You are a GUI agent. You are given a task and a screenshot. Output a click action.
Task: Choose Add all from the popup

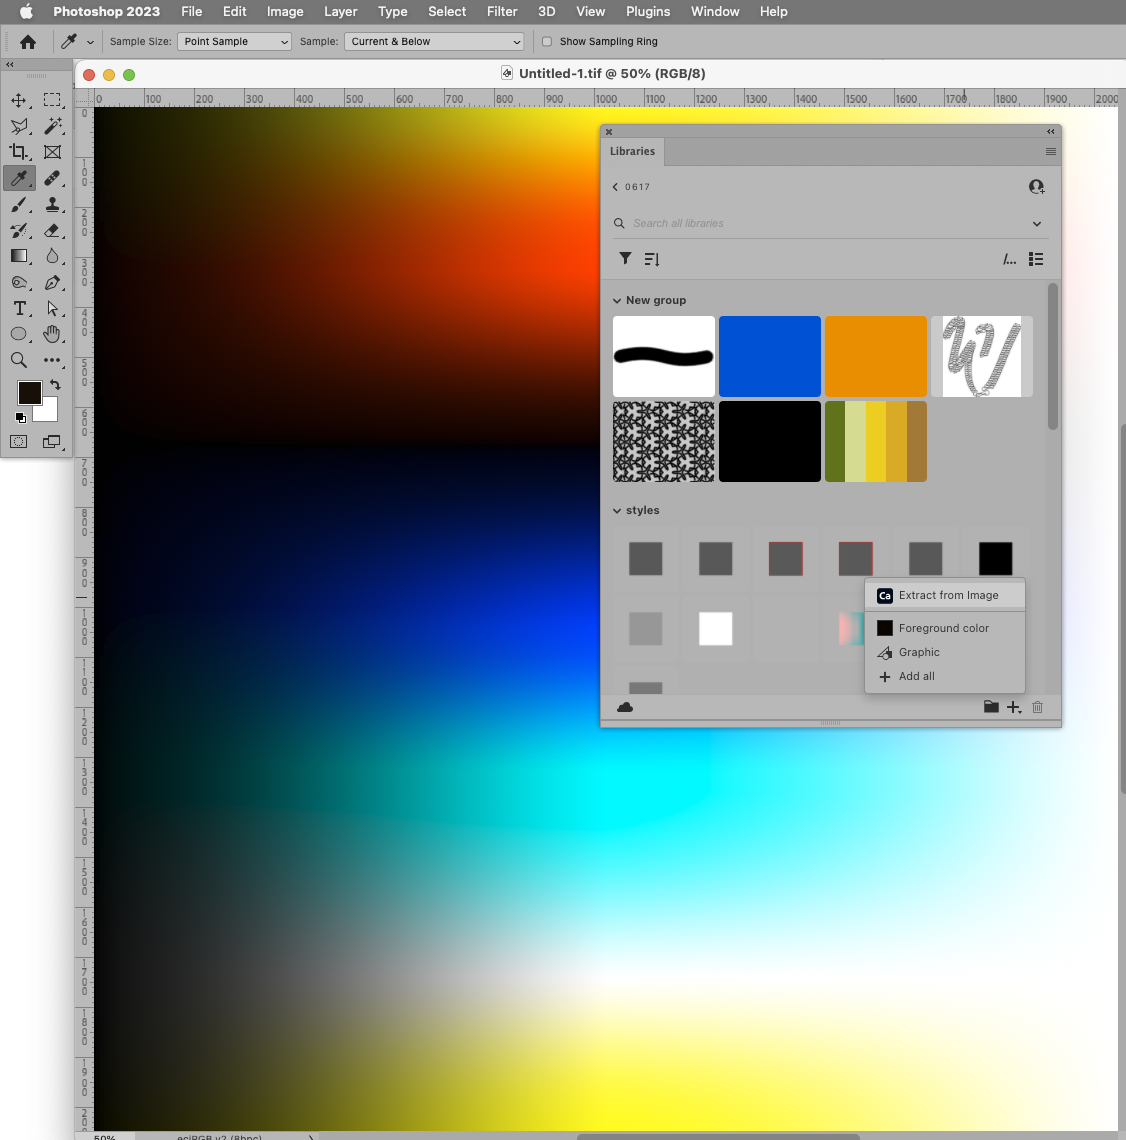click(915, 676)
